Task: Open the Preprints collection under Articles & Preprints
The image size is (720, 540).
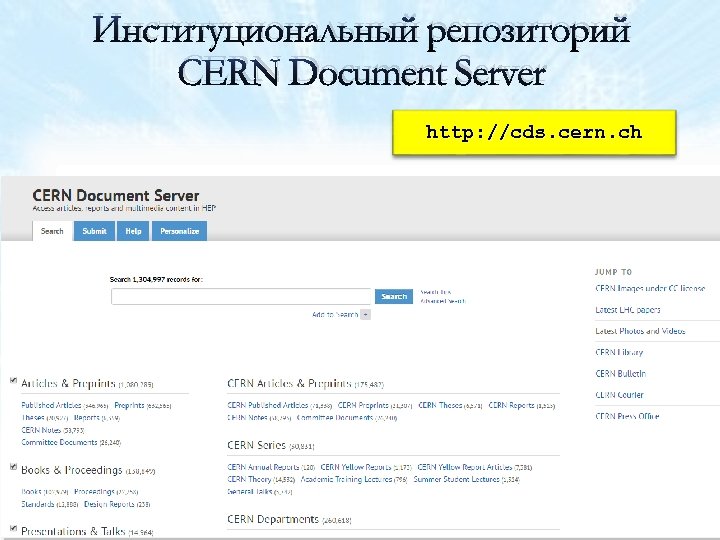Action: (129, 405)
